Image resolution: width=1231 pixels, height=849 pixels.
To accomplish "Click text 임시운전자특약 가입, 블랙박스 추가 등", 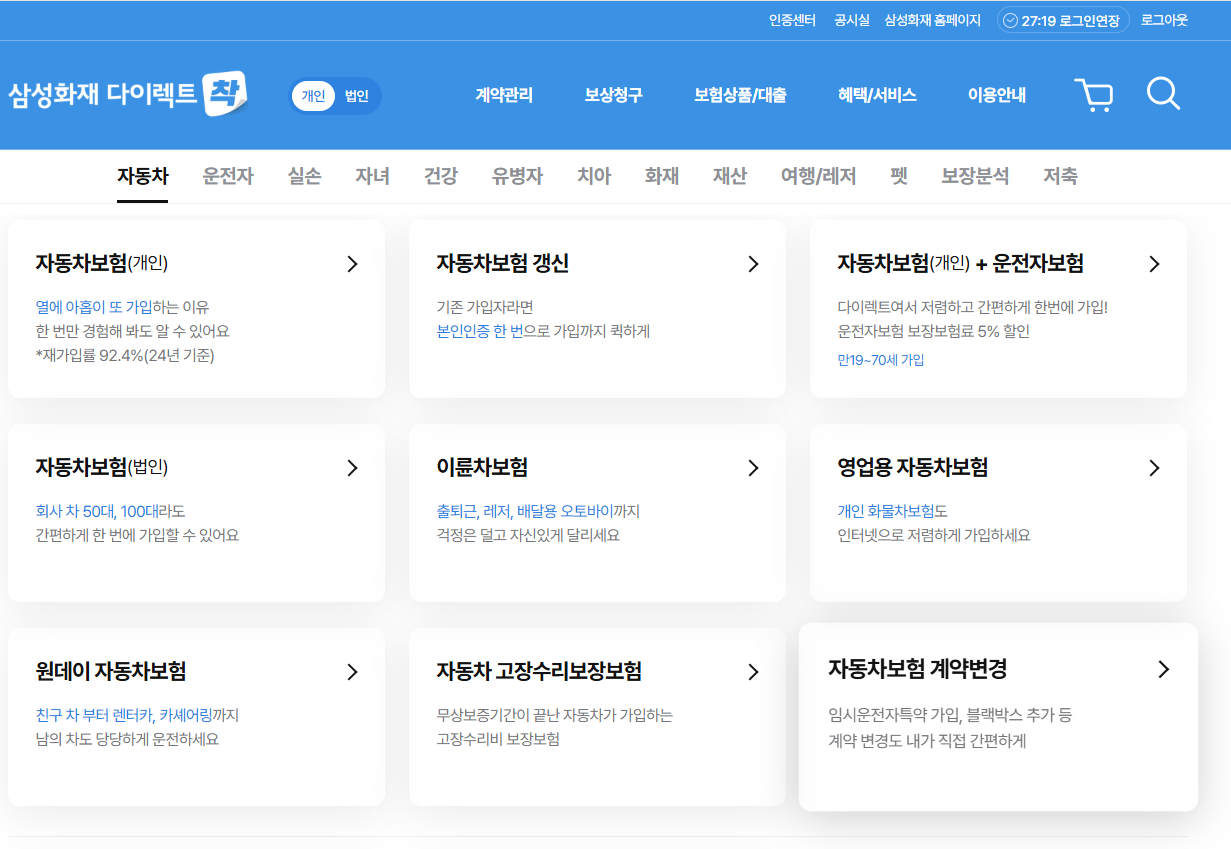I will click(x=950, y=716).
